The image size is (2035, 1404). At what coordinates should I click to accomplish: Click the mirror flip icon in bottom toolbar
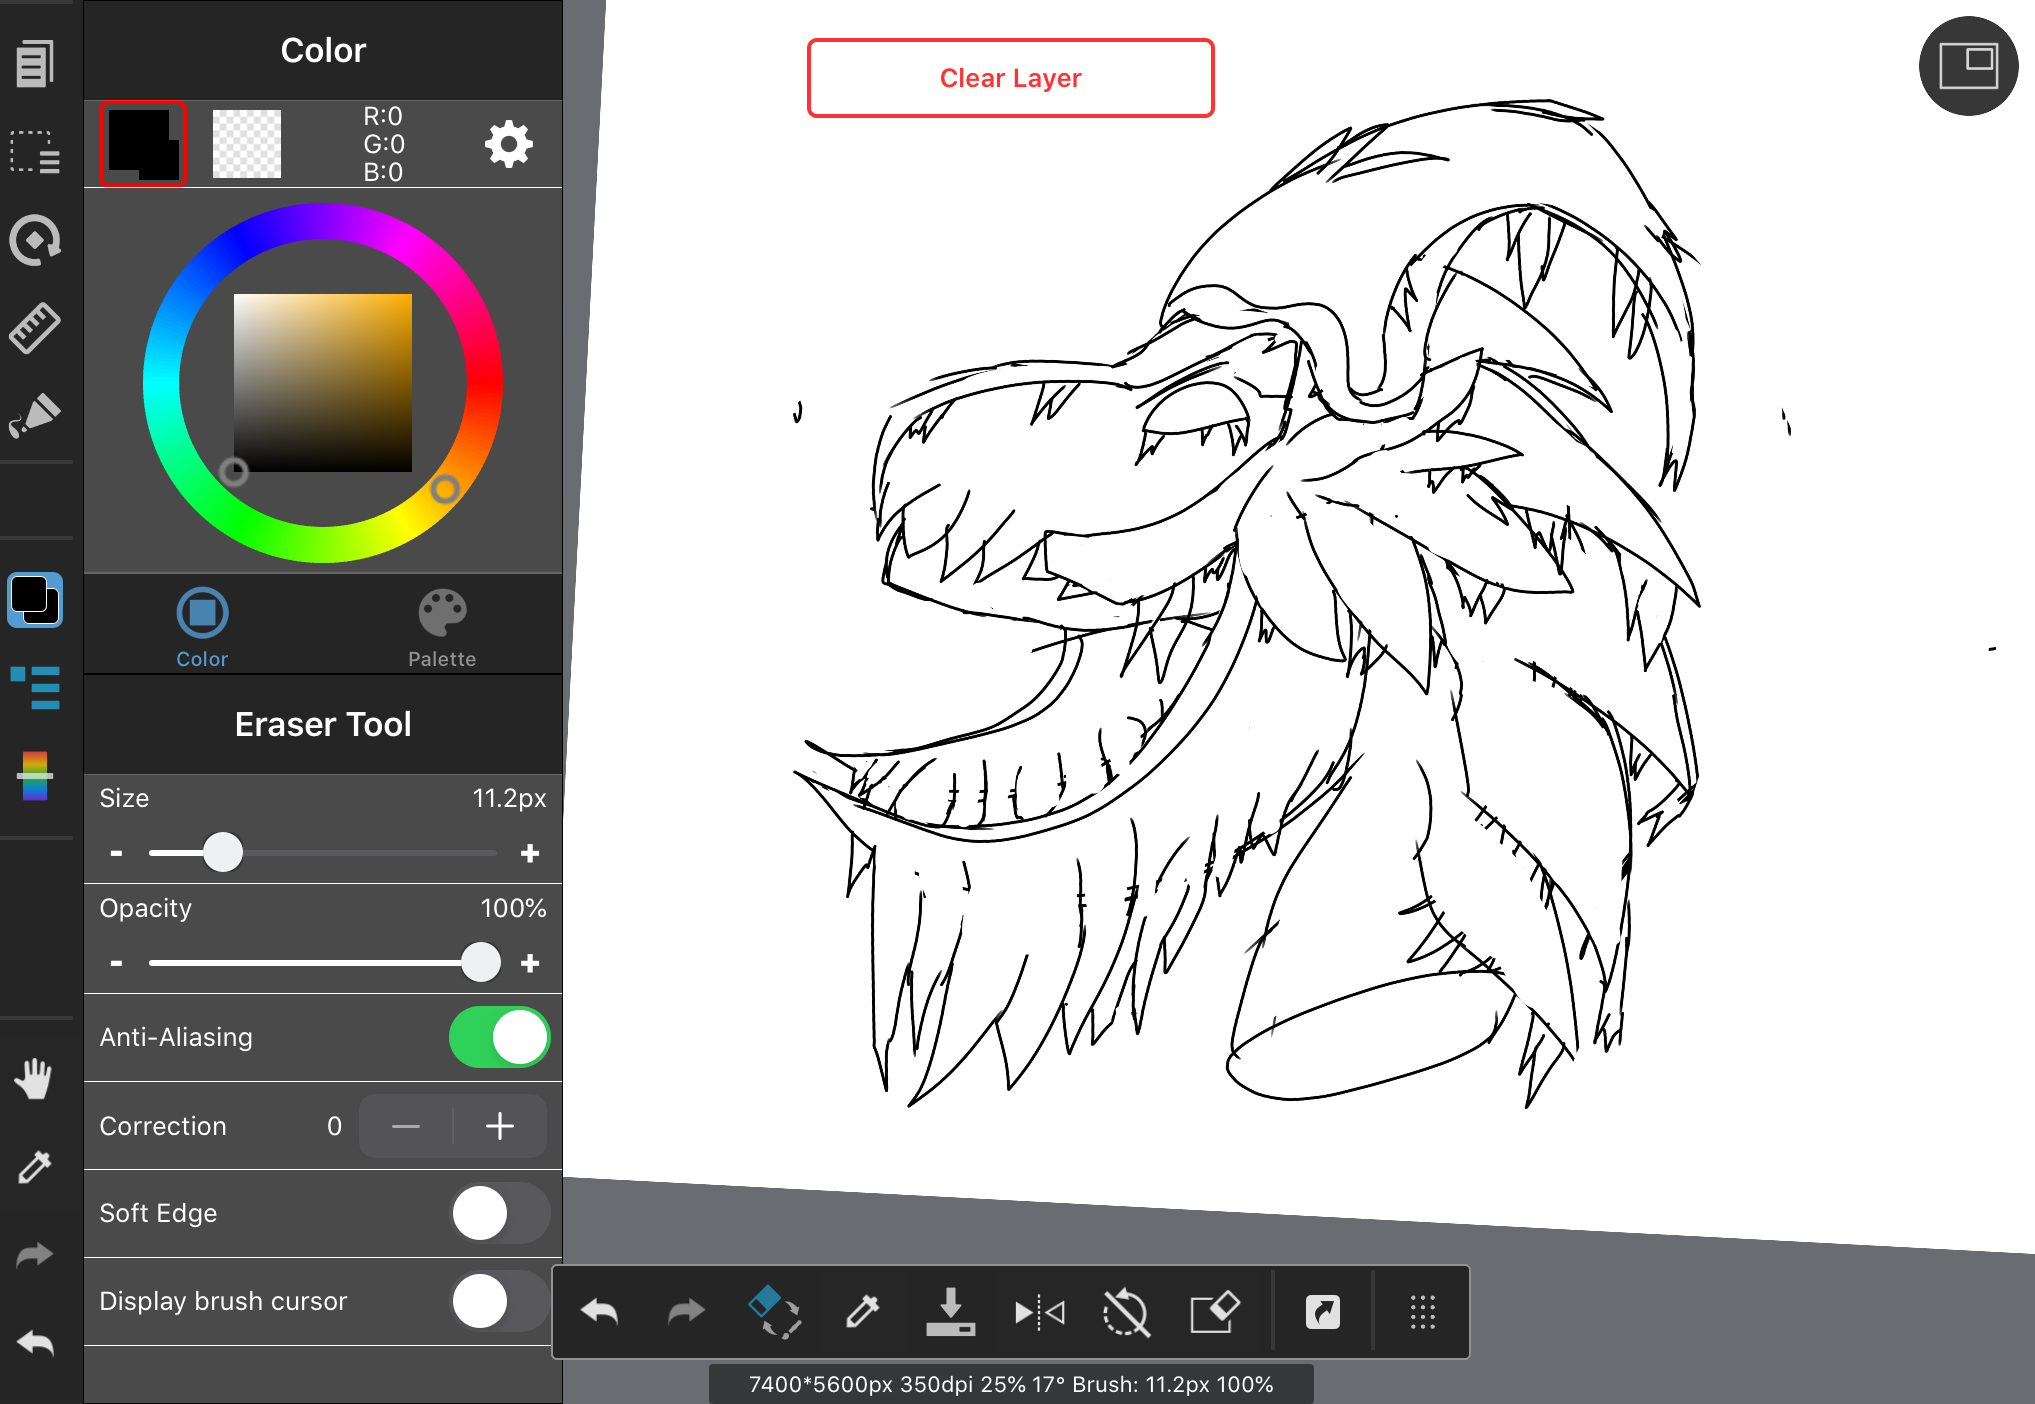point(1039,1312)
